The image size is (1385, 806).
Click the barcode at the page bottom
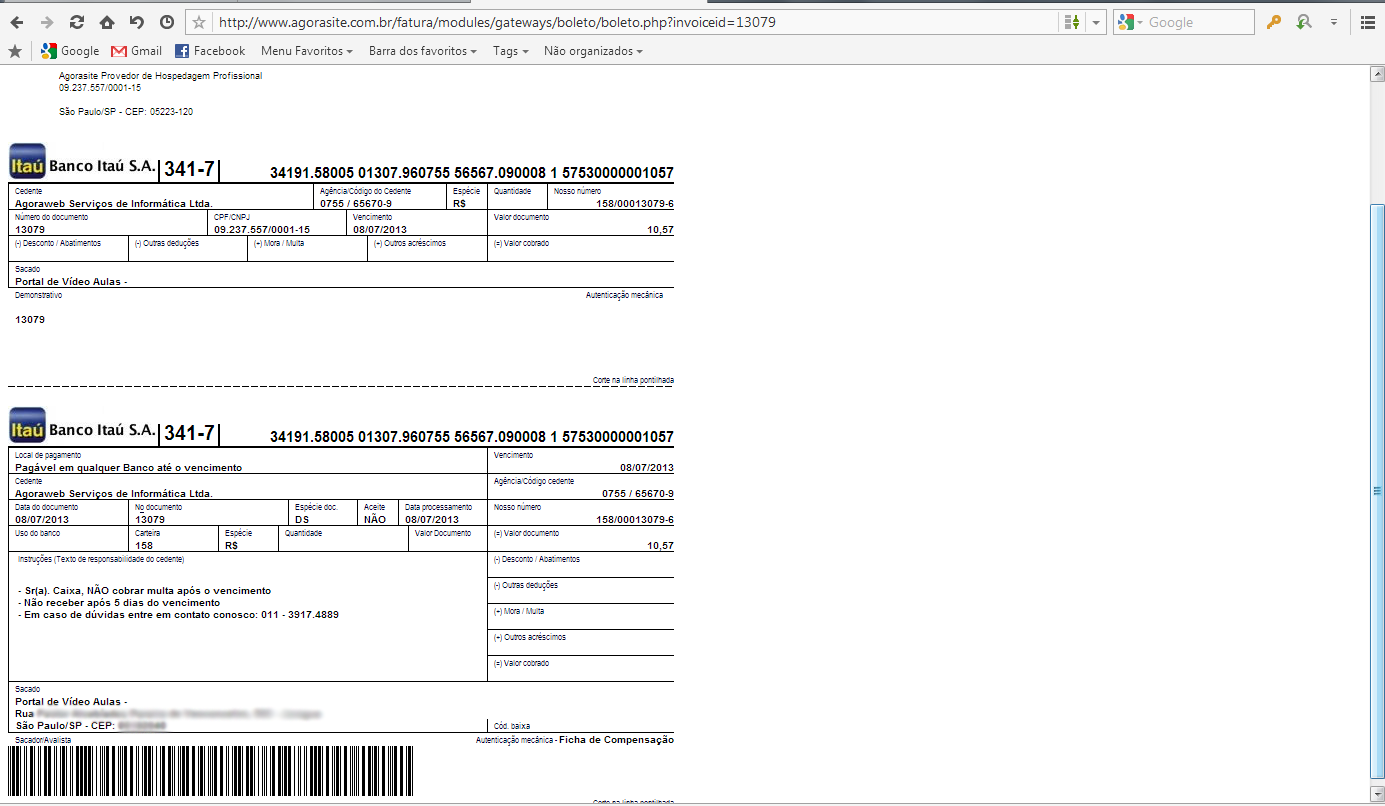[x=211, y=771]
